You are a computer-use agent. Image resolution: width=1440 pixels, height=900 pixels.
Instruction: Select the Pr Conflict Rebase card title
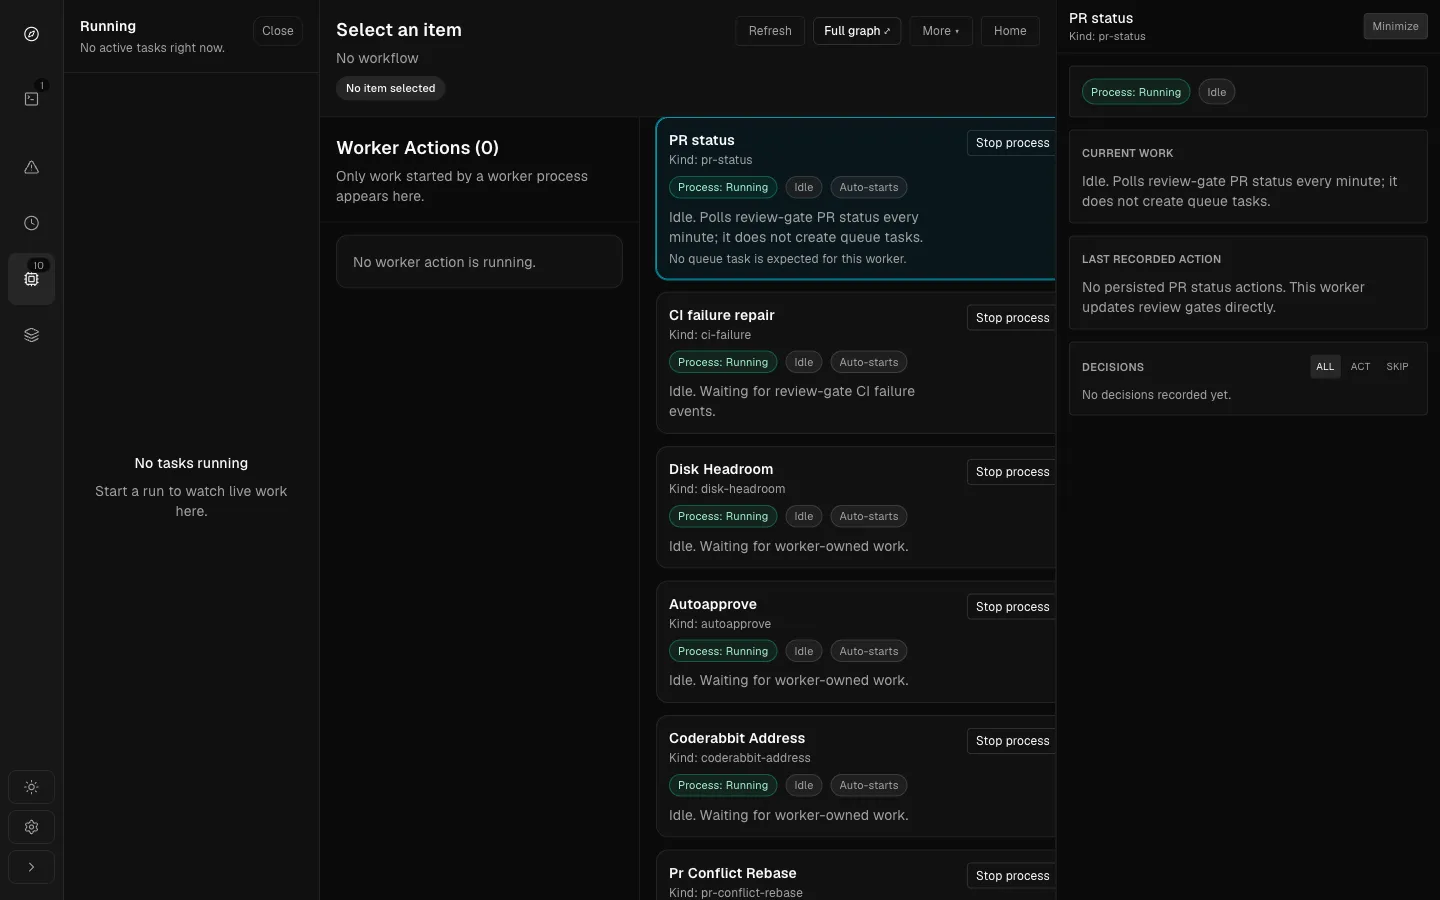pos(733,873)
